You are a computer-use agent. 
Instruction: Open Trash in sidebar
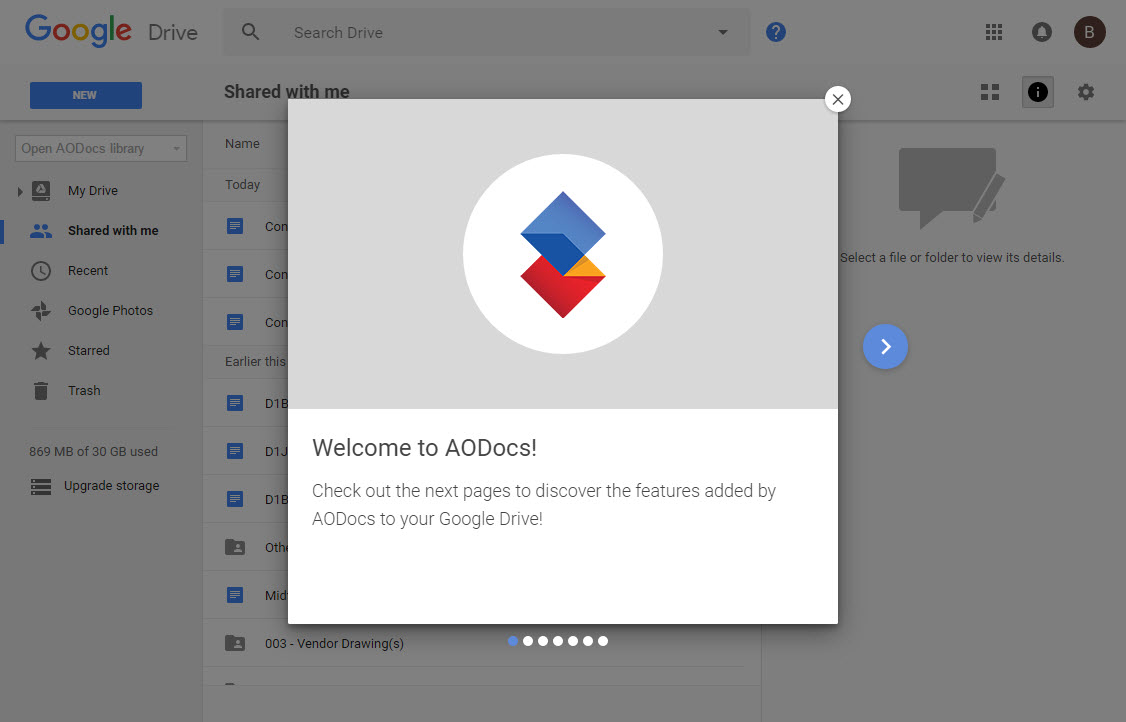(84, 391)
